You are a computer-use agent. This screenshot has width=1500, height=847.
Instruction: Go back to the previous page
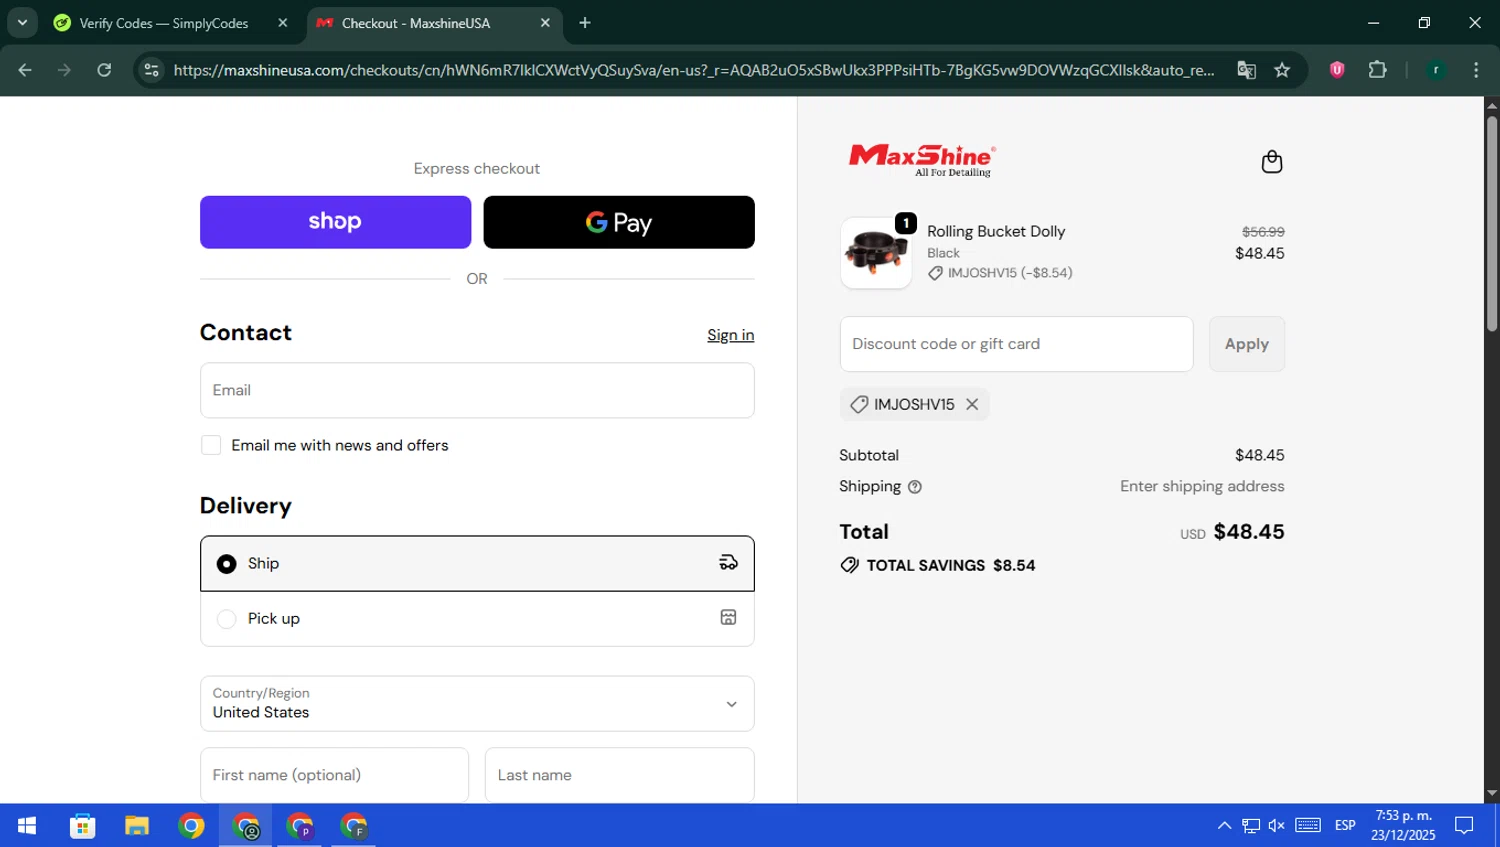click(x=25, y=70)
